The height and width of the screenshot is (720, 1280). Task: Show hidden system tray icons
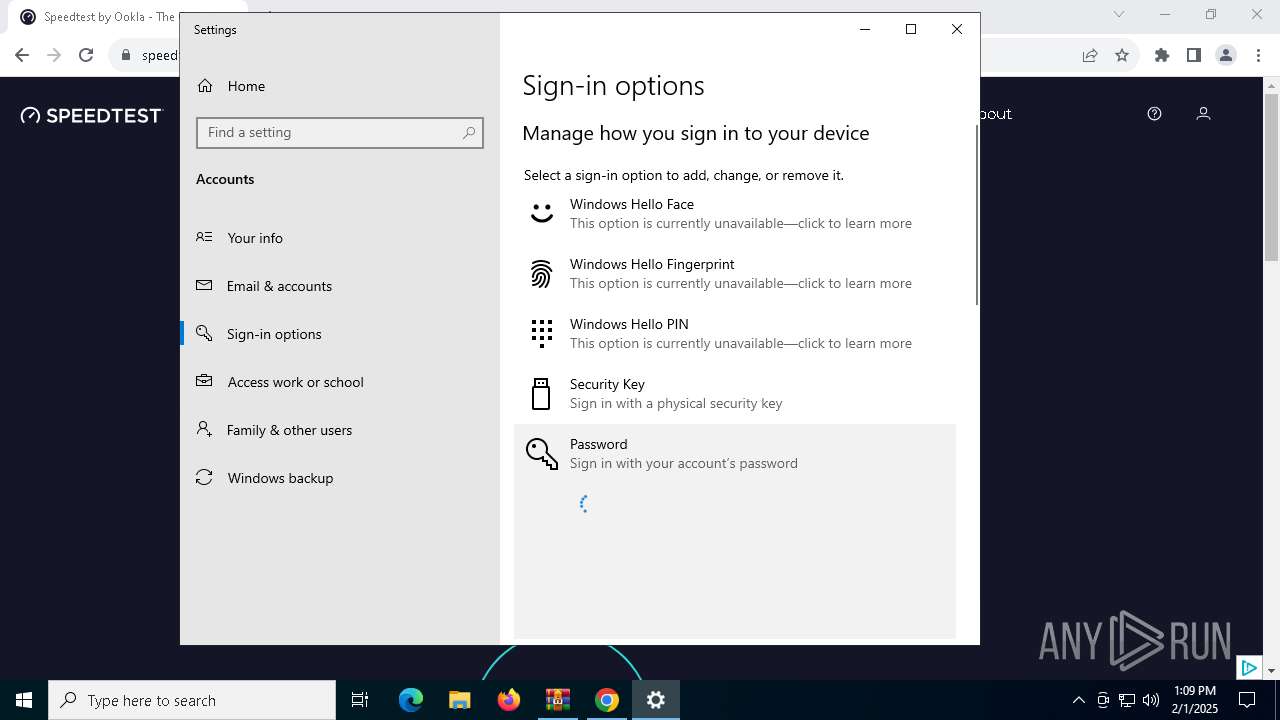point(1078,700)
